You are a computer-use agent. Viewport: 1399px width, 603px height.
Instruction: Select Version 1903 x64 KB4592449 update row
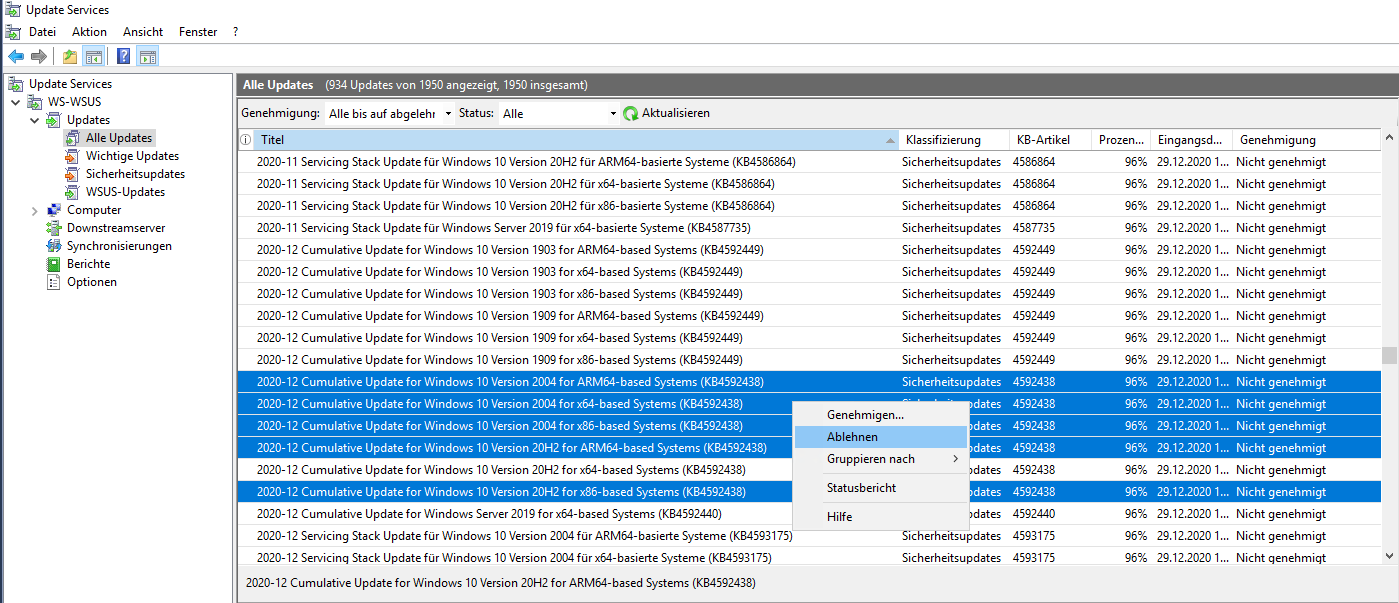pyautogui.click(x=809, y=272)
